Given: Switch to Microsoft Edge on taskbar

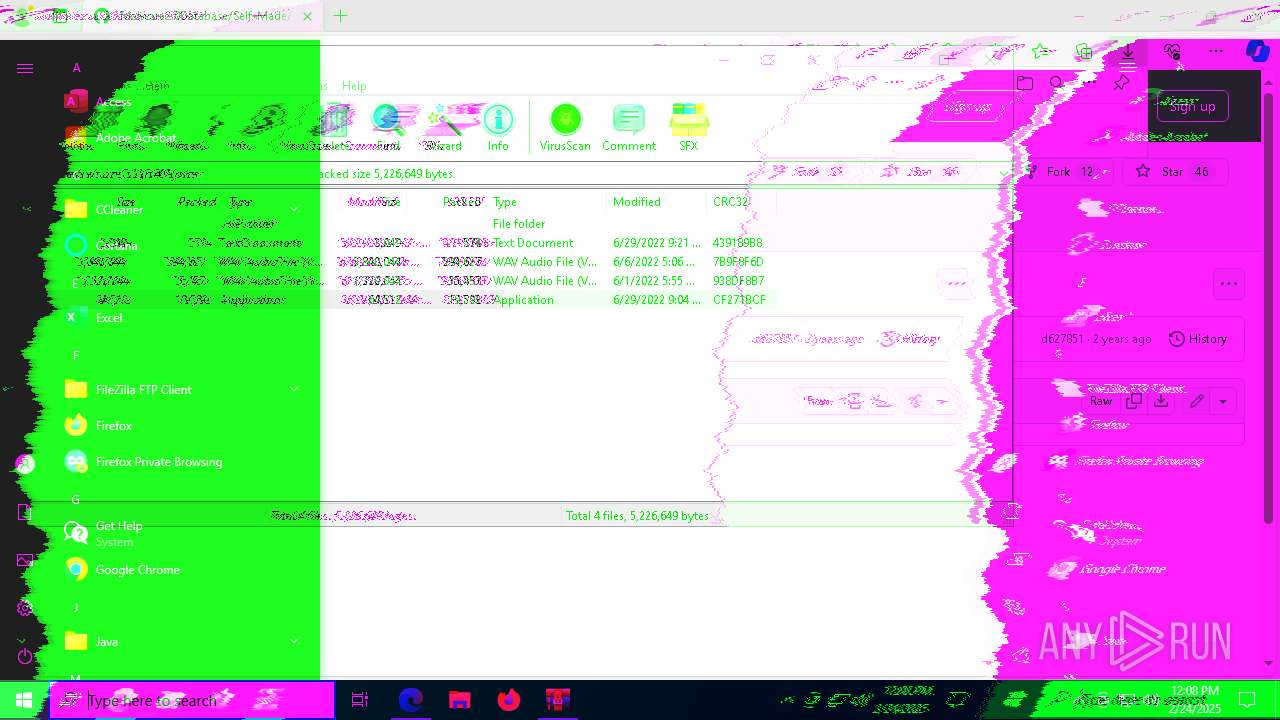Looking at the screenshot, I should click(x=411, y=700).
